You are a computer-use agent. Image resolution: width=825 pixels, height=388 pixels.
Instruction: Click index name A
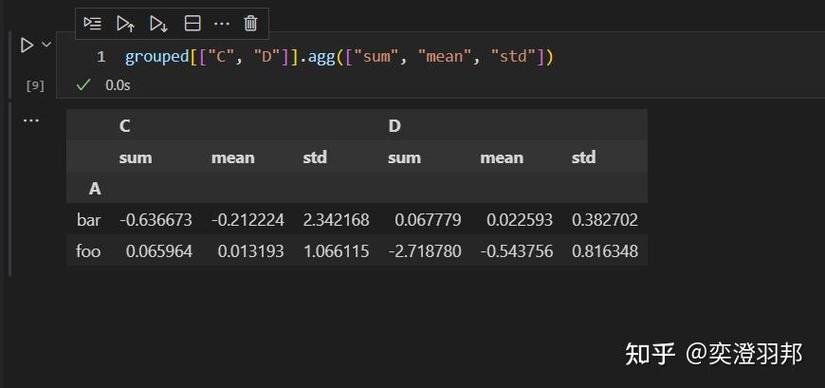tap(95, 189)
